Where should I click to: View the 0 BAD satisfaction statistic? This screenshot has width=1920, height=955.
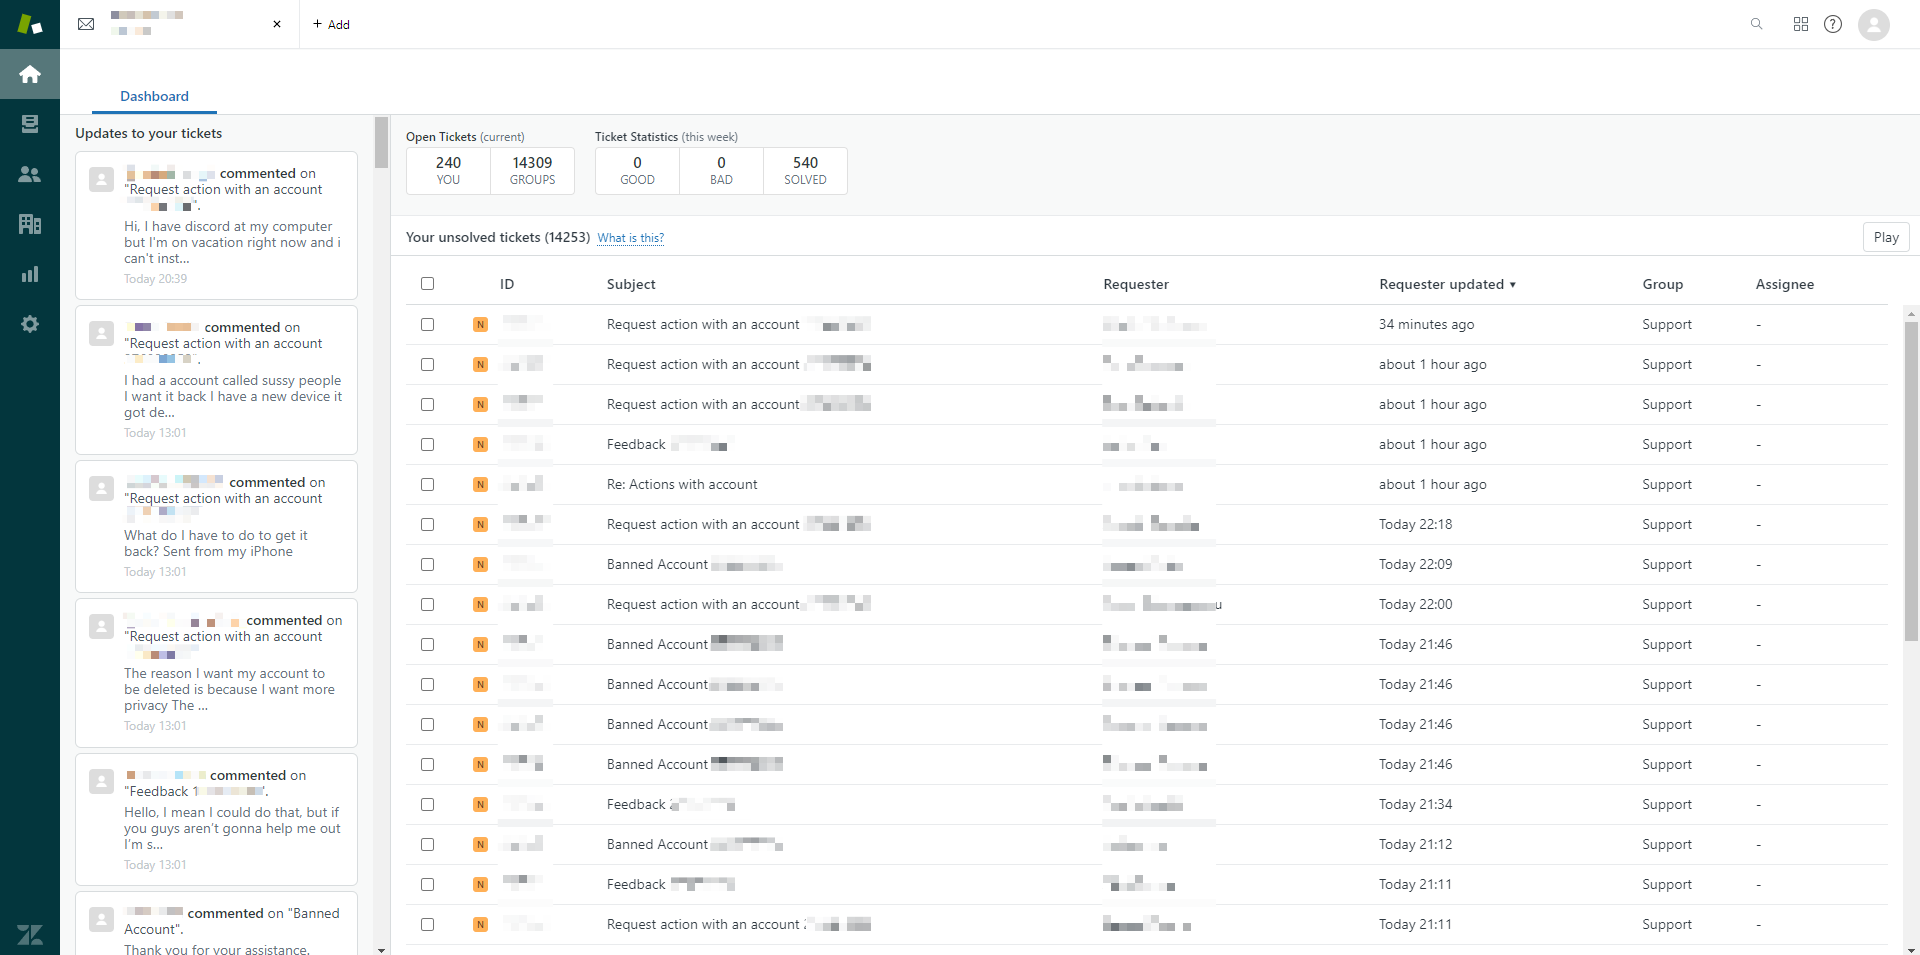(721, 170)
